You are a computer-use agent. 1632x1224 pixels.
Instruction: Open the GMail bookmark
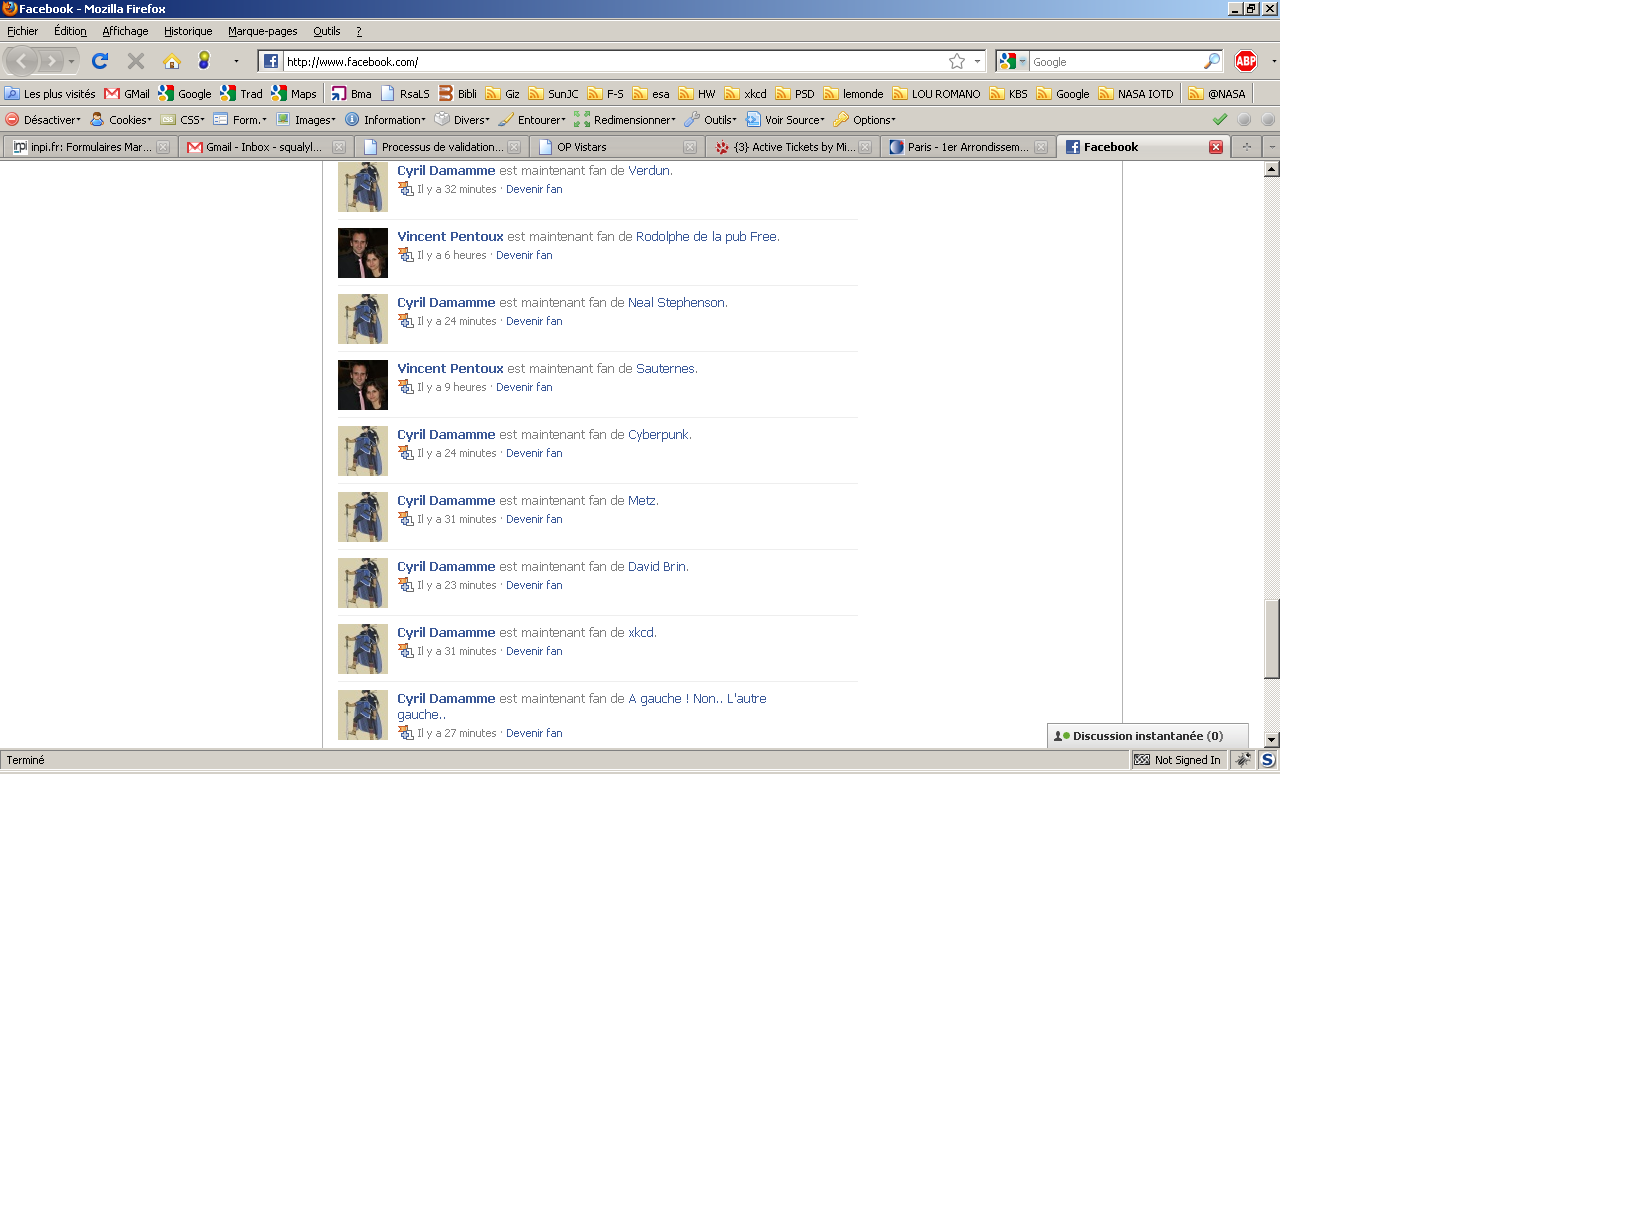(127, 94)
